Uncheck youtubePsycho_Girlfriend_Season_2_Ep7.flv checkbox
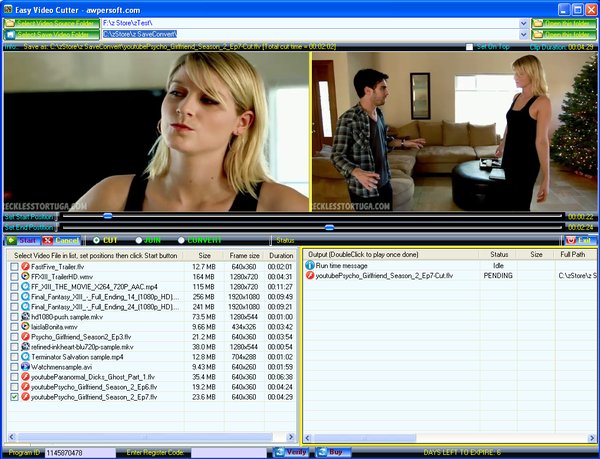 (14, 397)
